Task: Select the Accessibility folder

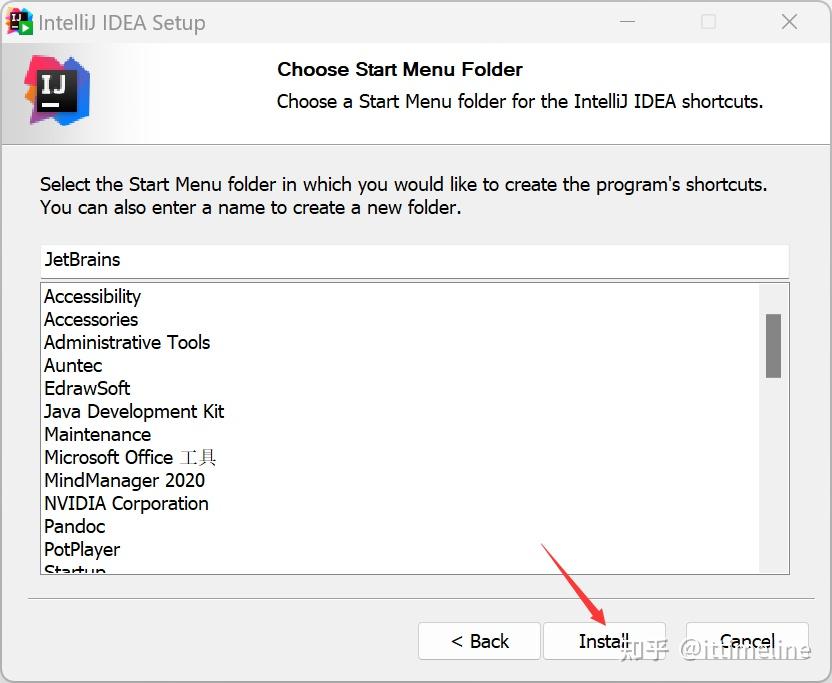Action: 93,297
